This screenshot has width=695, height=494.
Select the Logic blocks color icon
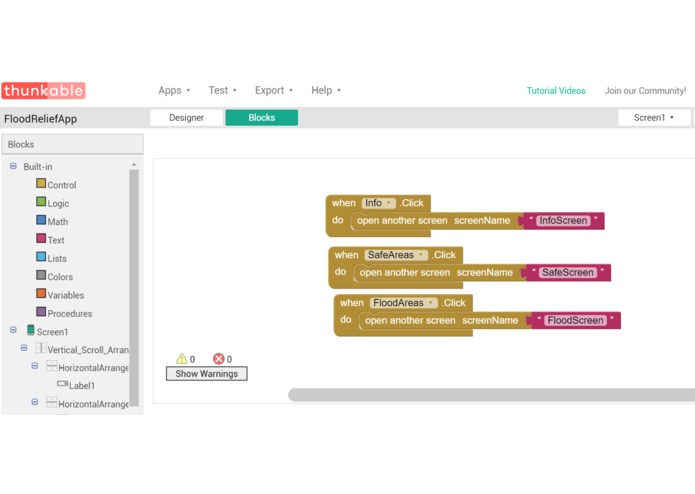[41, 202]
